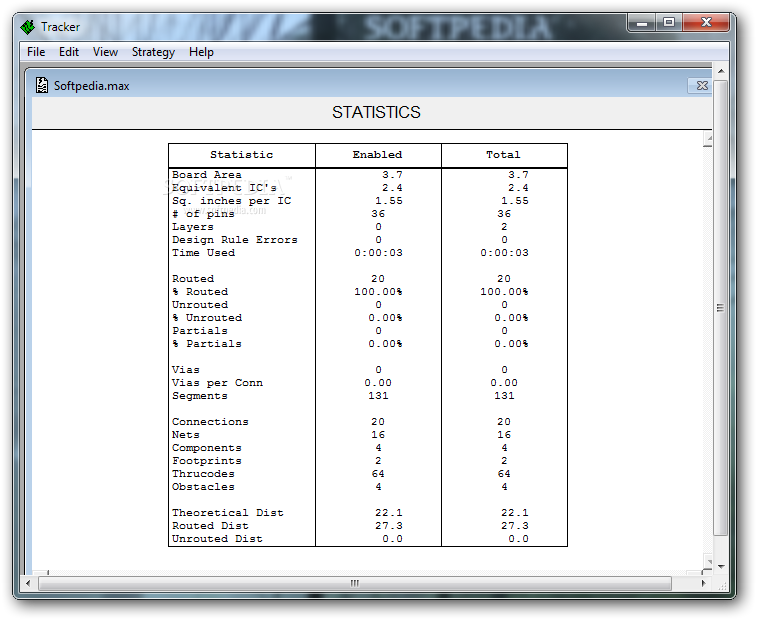Select the Routed Dist label
This screenshot has width=757, height=620.
210,527
